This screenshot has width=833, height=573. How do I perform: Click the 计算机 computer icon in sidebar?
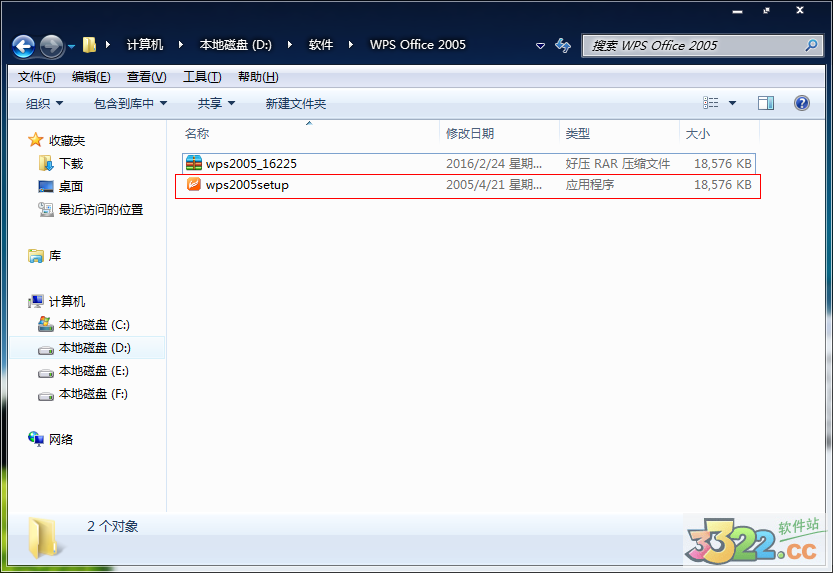tap(36, 302)
